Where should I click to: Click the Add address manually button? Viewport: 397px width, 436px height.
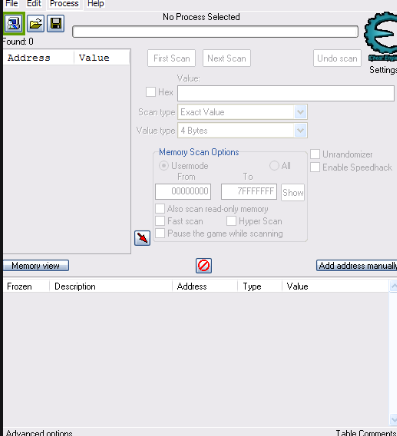tap(357, 266)
